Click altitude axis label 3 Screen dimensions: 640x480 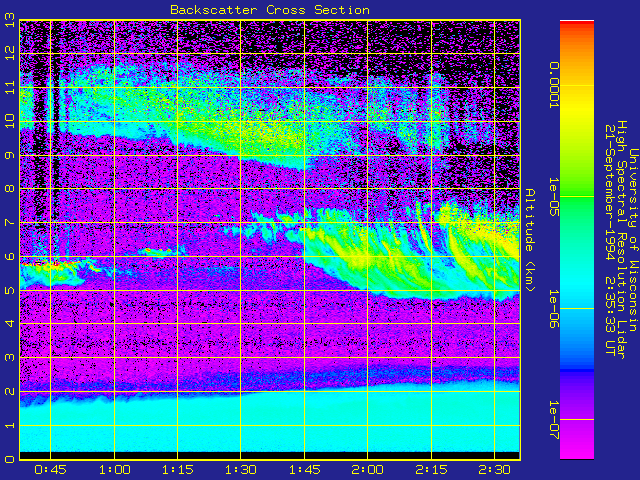tap(9, 358)
